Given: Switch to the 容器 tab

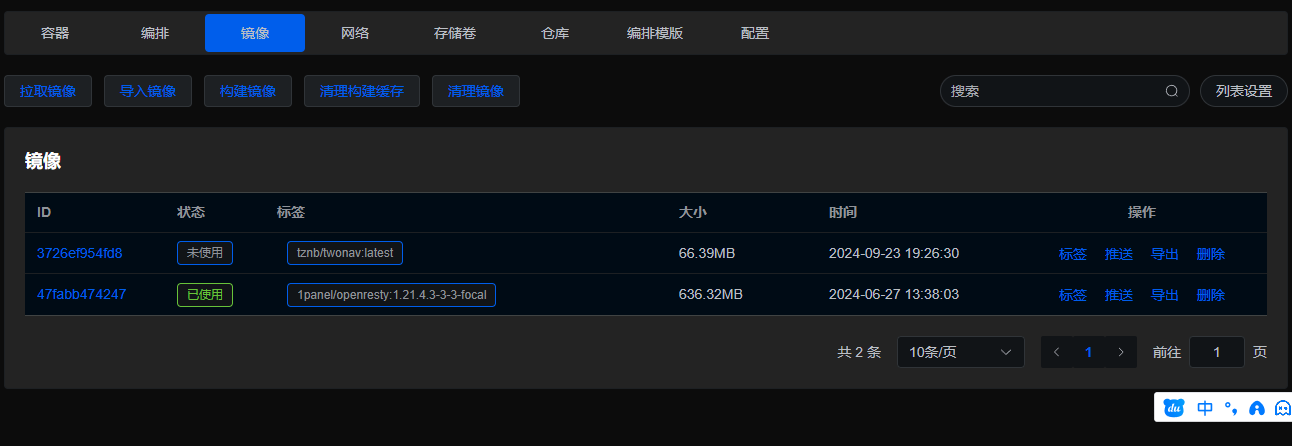Looking at the screenshot, I should click(55, 33).
